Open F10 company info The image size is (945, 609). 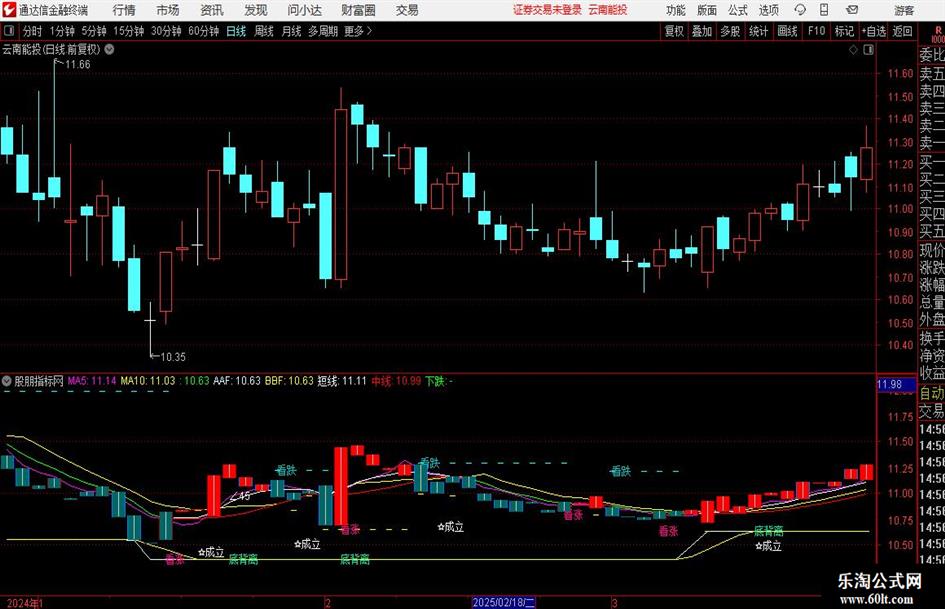coord(816,31)
